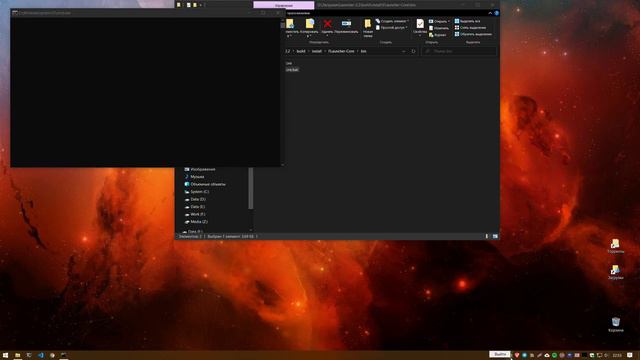Select Work (F:) drive in navigation pane

(195, 214)
